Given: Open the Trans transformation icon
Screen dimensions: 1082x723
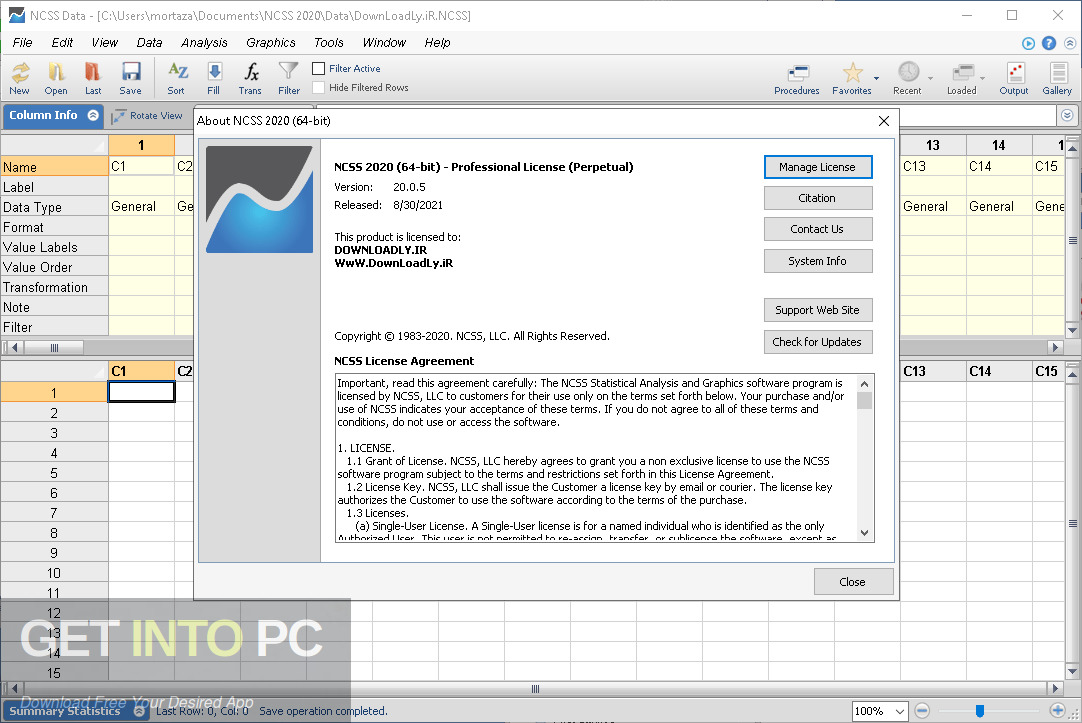Looking at the screenshot, I should pyautogui.click(x=250, y=77).
